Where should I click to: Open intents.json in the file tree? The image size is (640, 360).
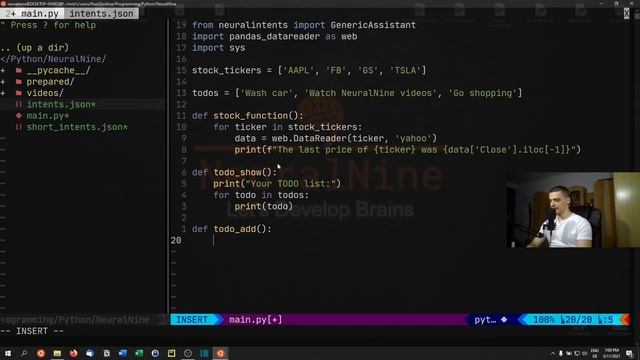(61, 104)
